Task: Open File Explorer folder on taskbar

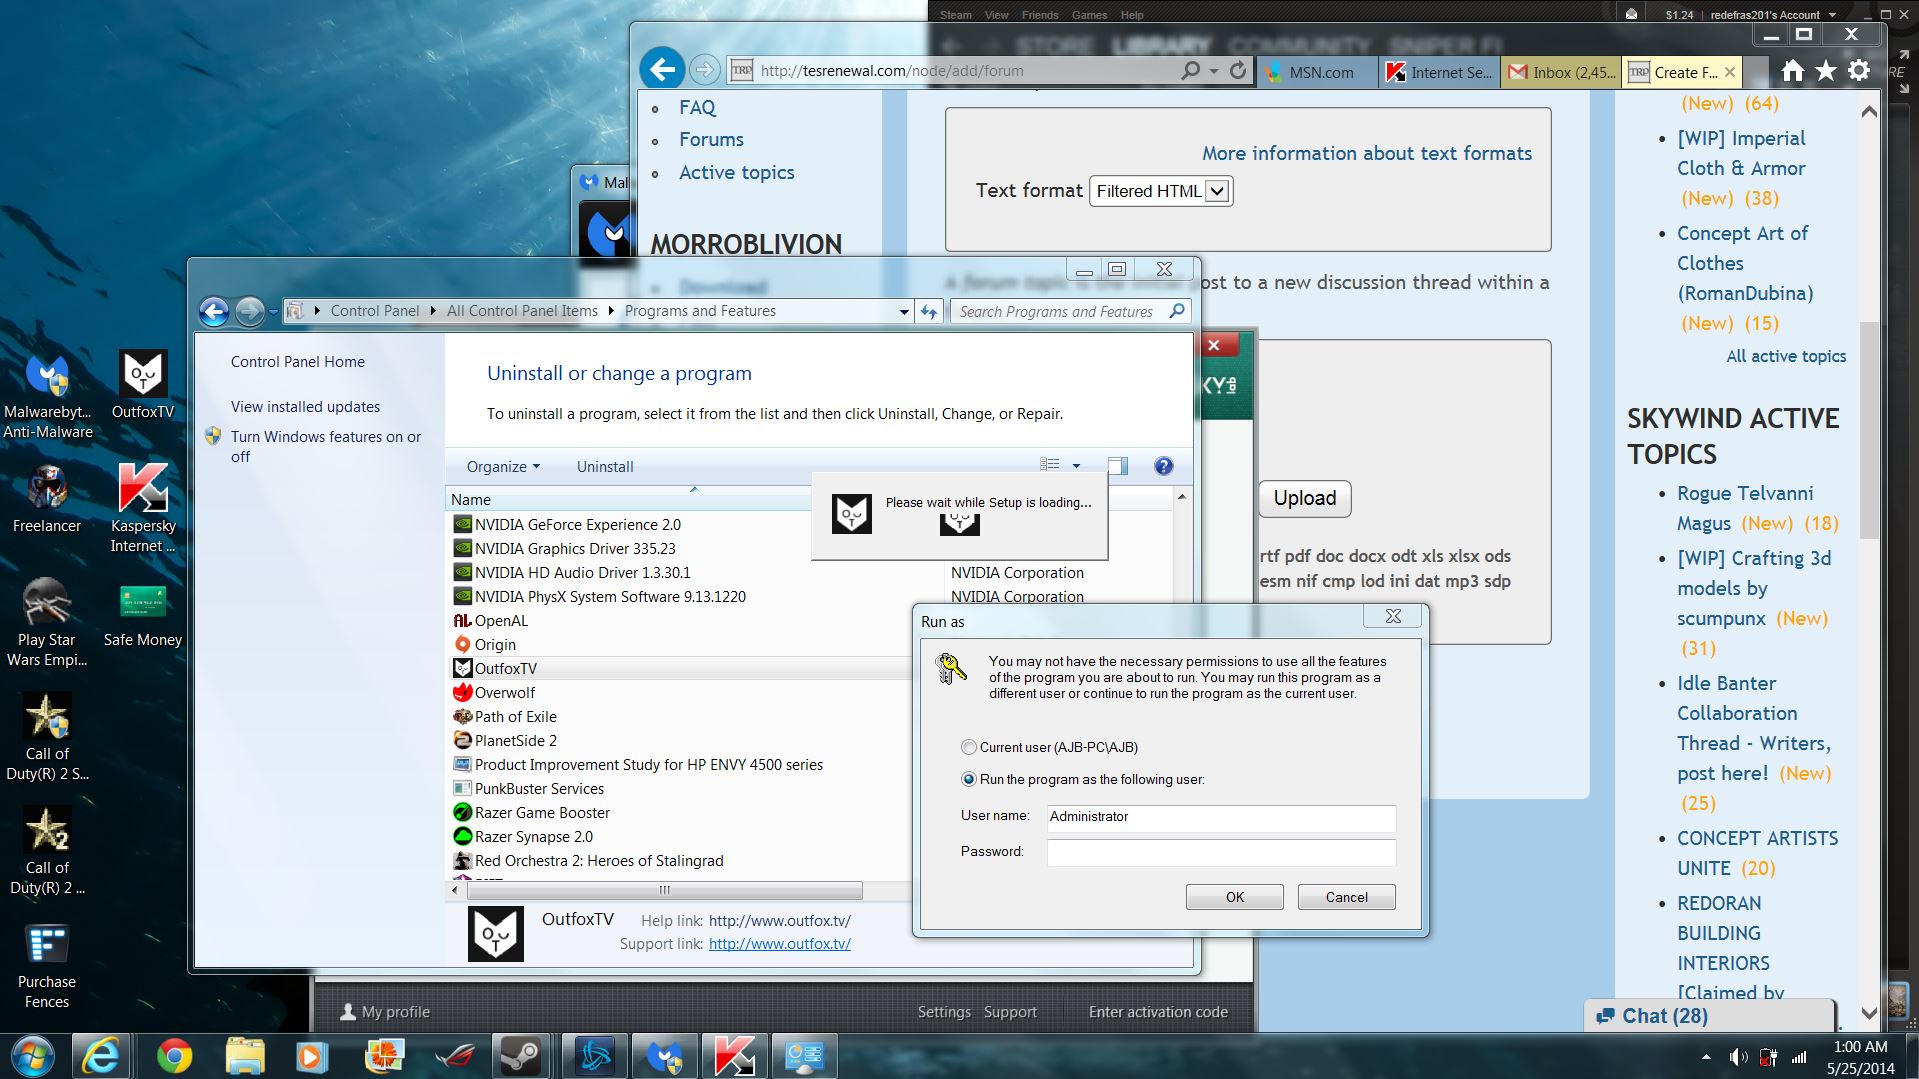Action: coord(244,1056)
